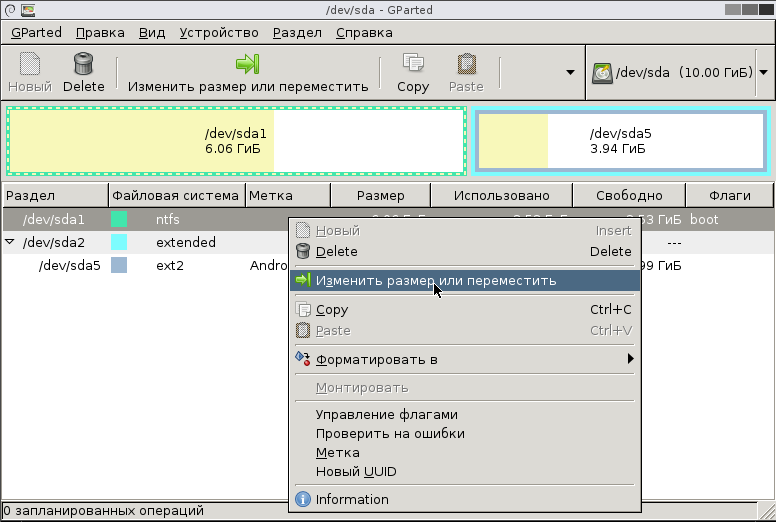Sort by the 'Метка' column header
This screenshot has height=522, width=776.
(x=288, y=195)
